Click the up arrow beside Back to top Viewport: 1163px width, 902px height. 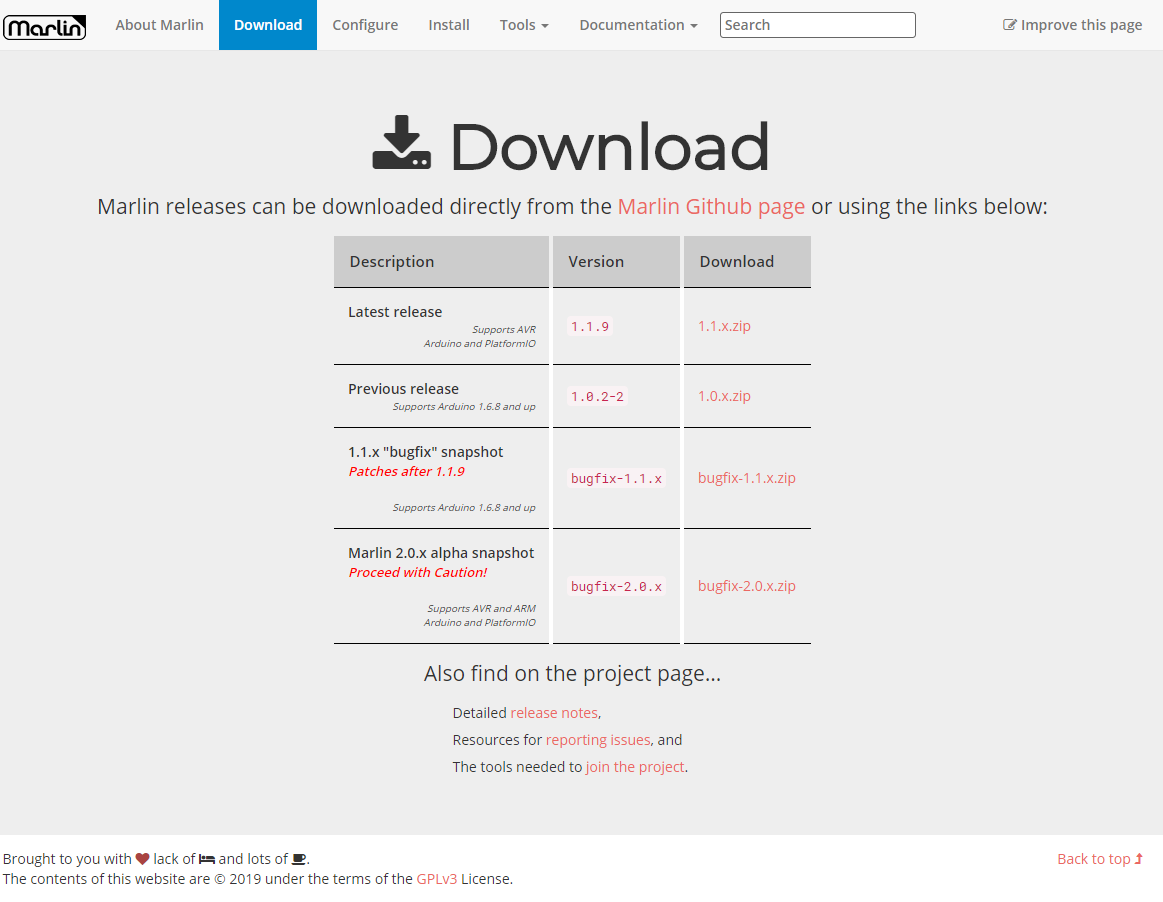click(x=1139, y=859)
